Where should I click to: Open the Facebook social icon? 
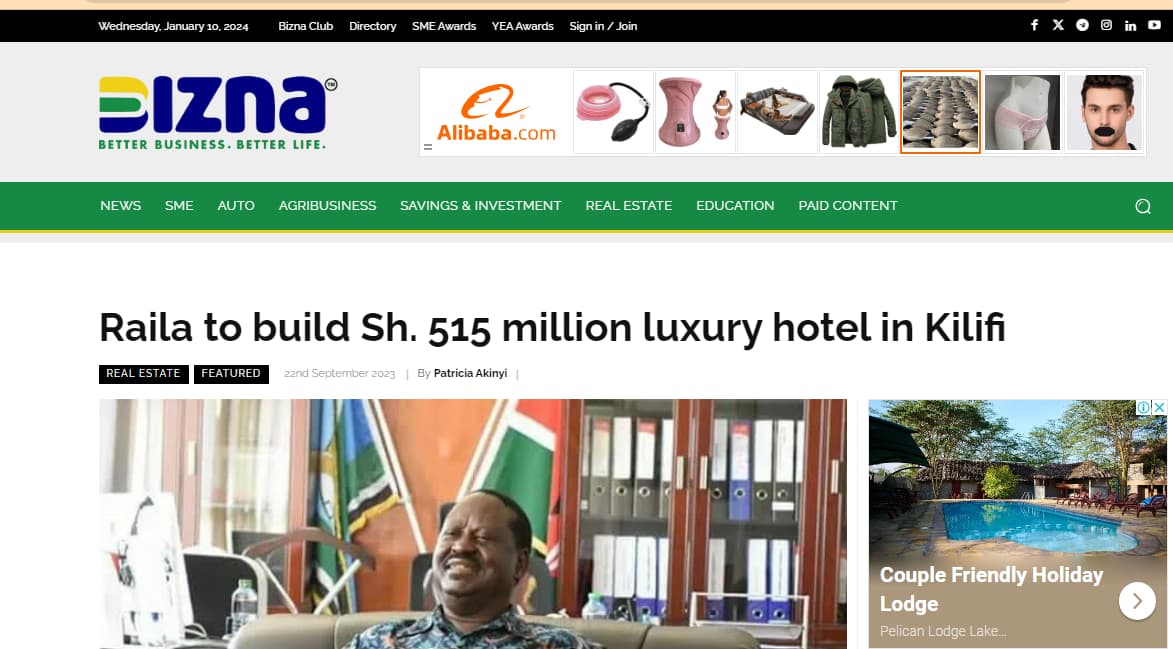tap(1034, 25)
